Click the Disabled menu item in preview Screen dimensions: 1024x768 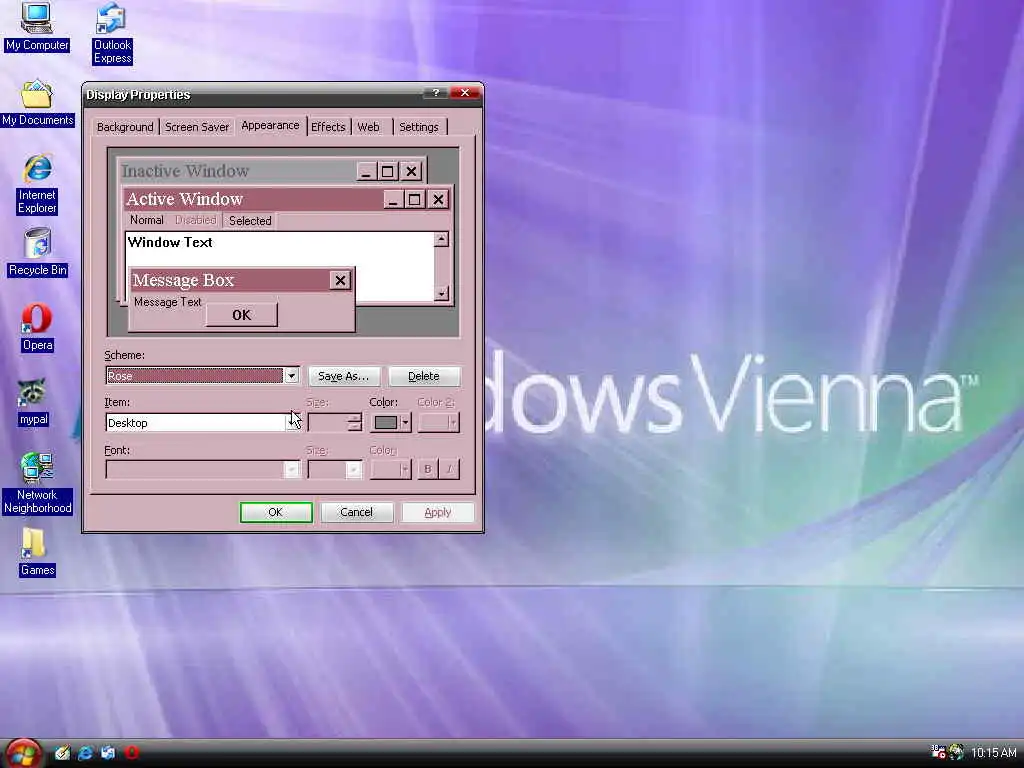click(x=195, y=220)
